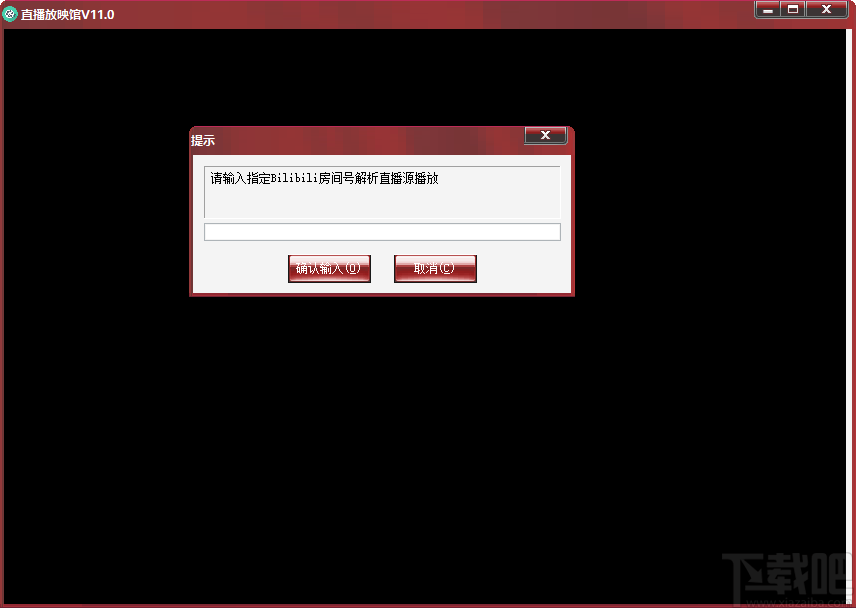Click dialog space between 确认输入 and 取消 buttons
The width and height of the screenshot is (856, 608).
(x=382, y=269)
